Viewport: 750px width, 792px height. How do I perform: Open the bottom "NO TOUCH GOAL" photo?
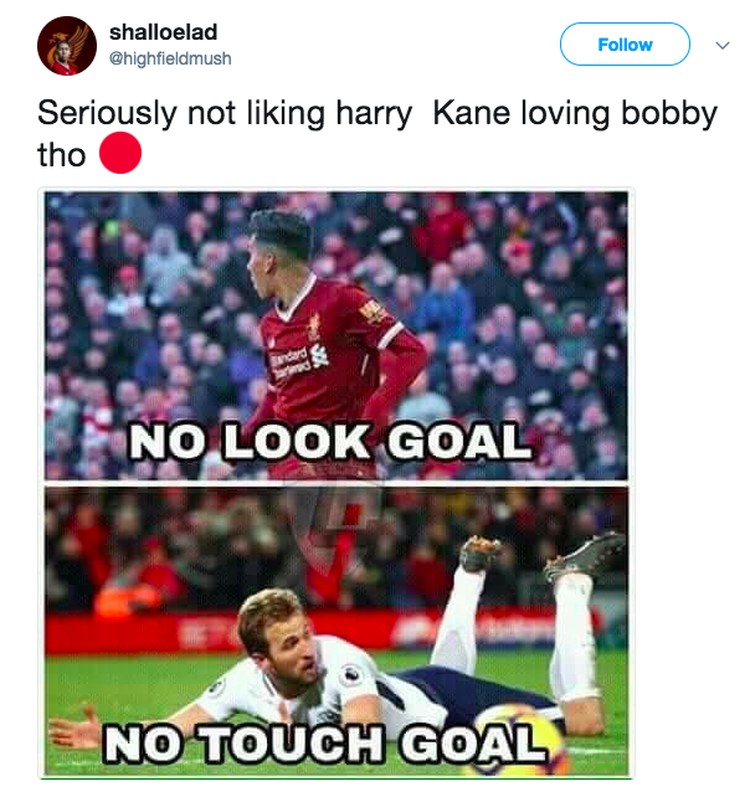pyautogui.click(x=336, y=632)
